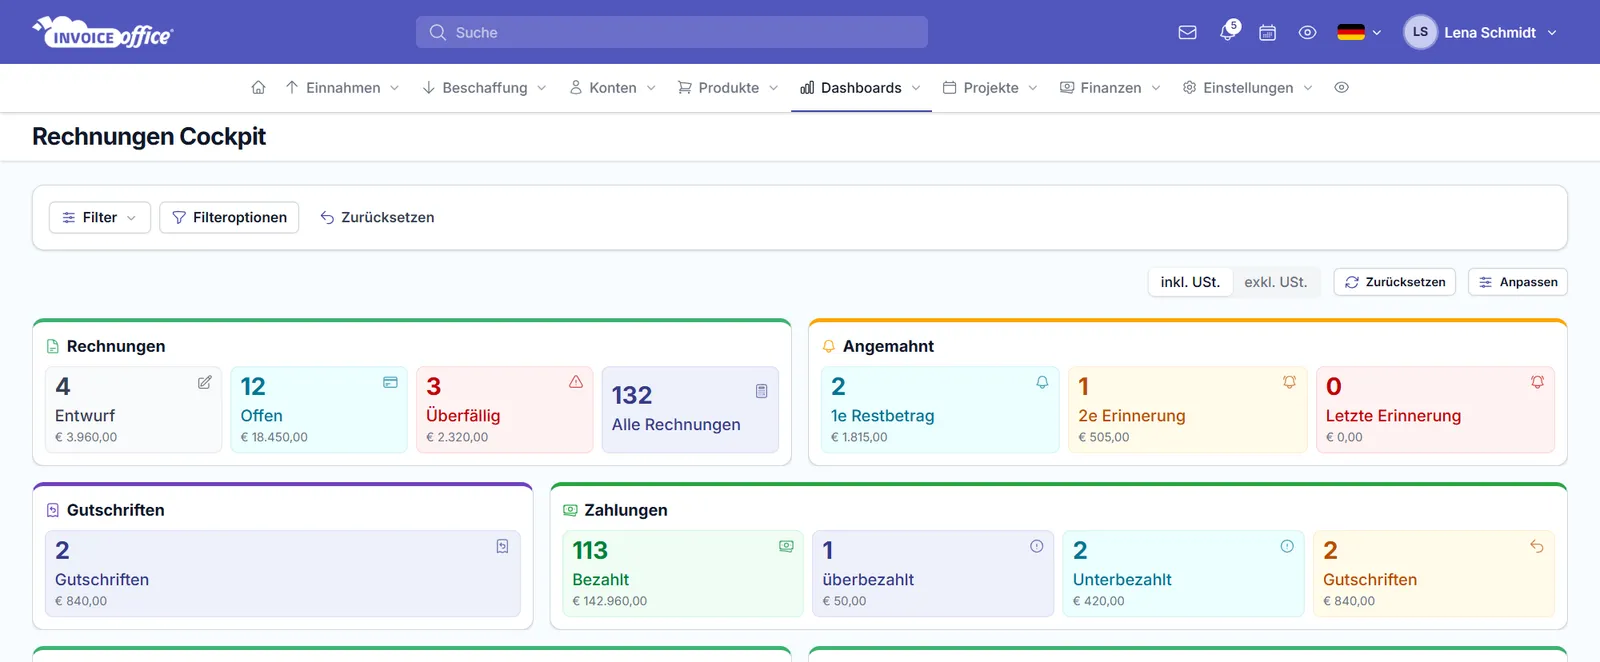Open the Letzte Erinnerung card

1435,410
